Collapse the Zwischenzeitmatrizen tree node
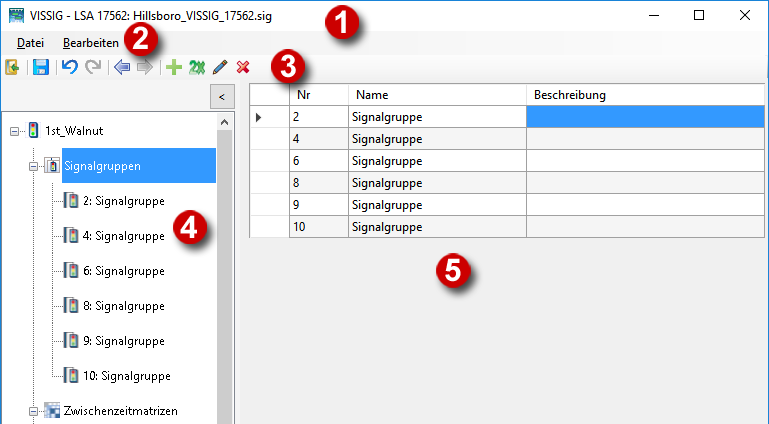The width and height of the screenshot is (769, 424). [x=34, y=411]
